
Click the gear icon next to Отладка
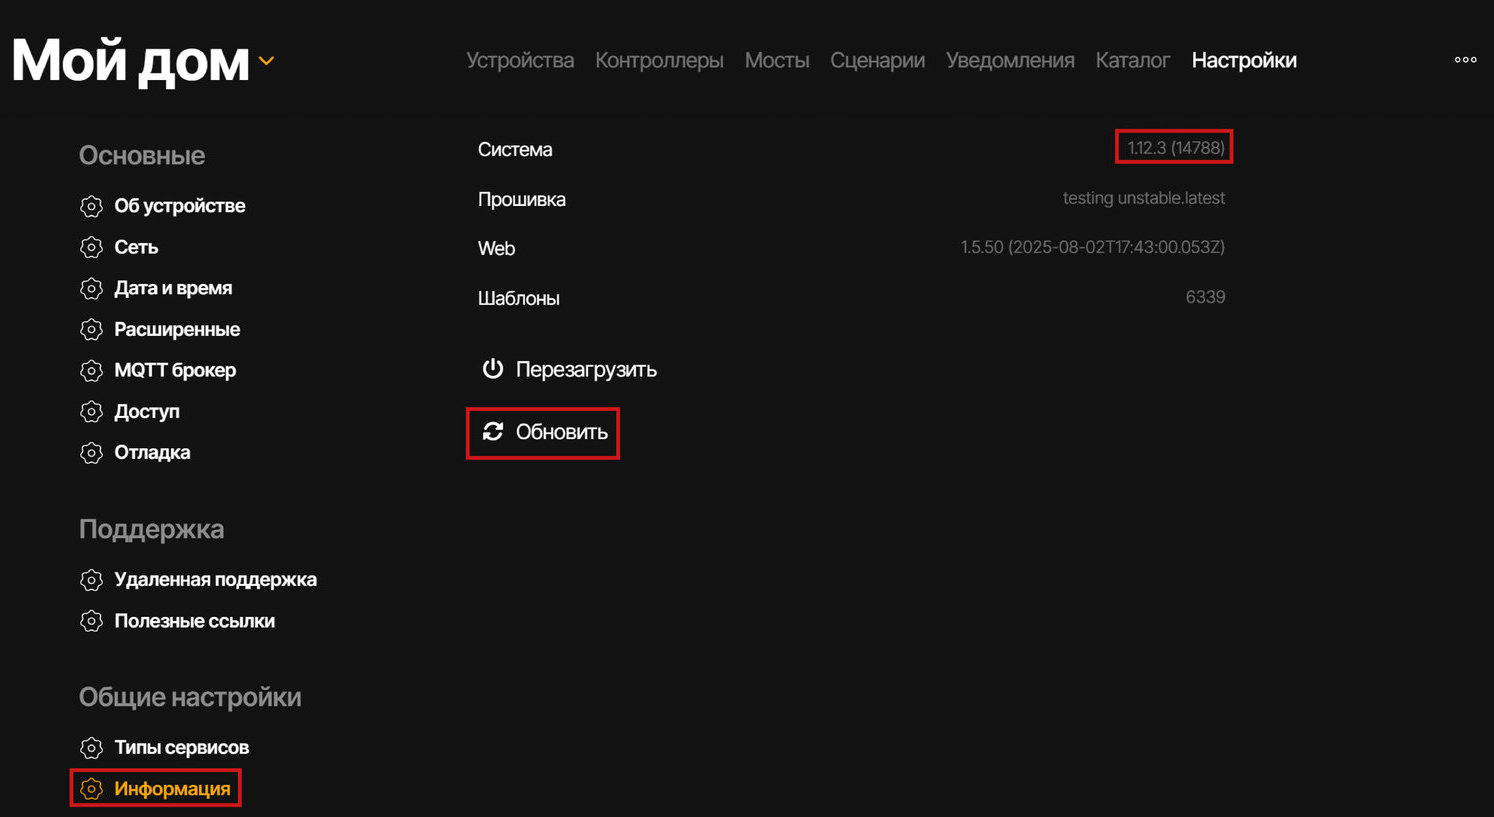click(91, 453)
